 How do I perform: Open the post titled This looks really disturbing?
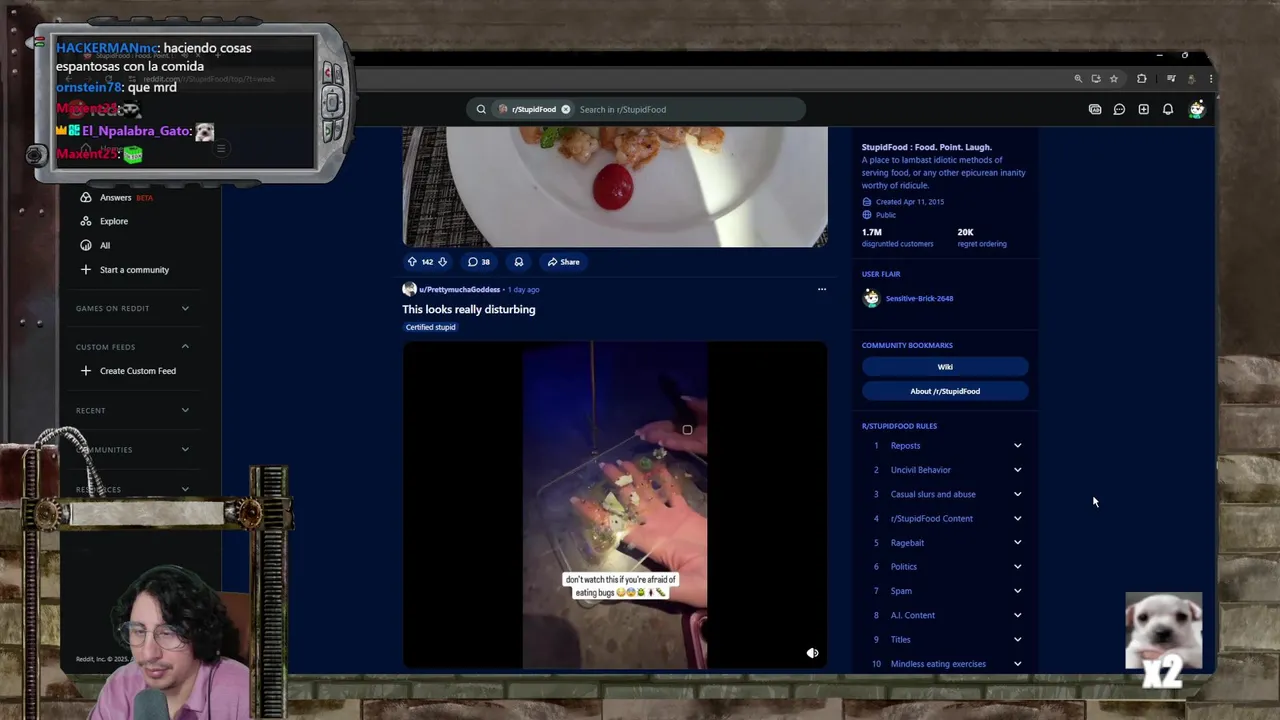(x=469, y=309)
